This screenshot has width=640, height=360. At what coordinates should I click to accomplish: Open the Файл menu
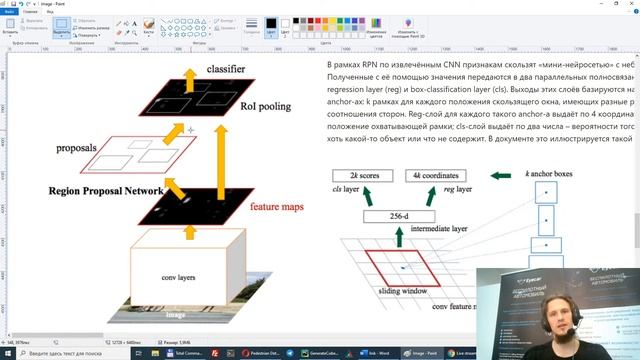[x=9, y=11]
